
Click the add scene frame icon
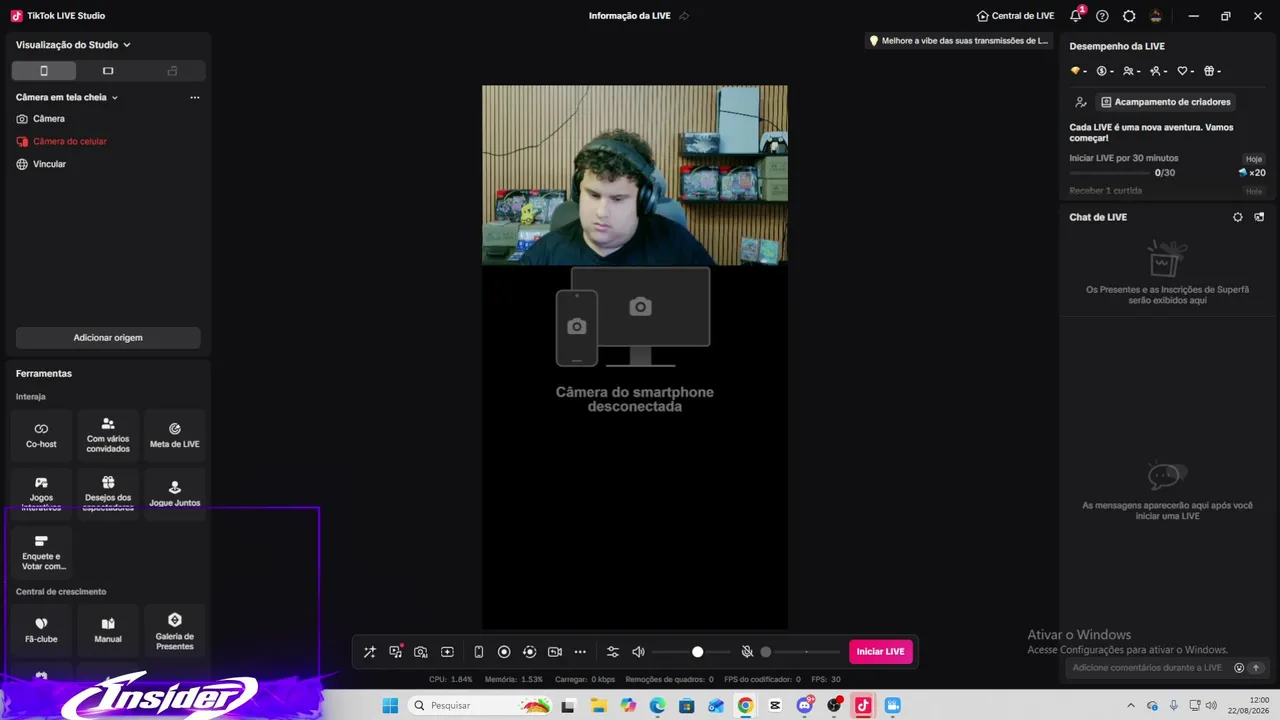pyautogui.click(x=447, y=652)
